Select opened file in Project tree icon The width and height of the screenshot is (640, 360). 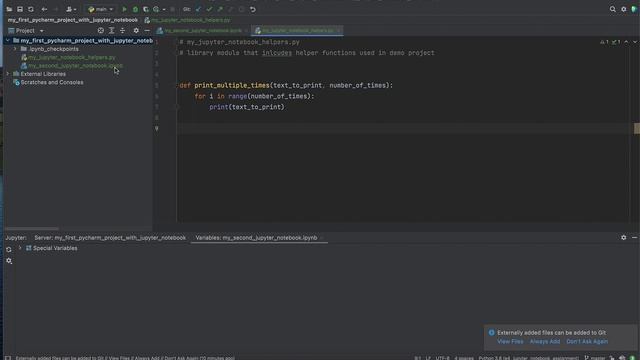click(x=101, y=31)
